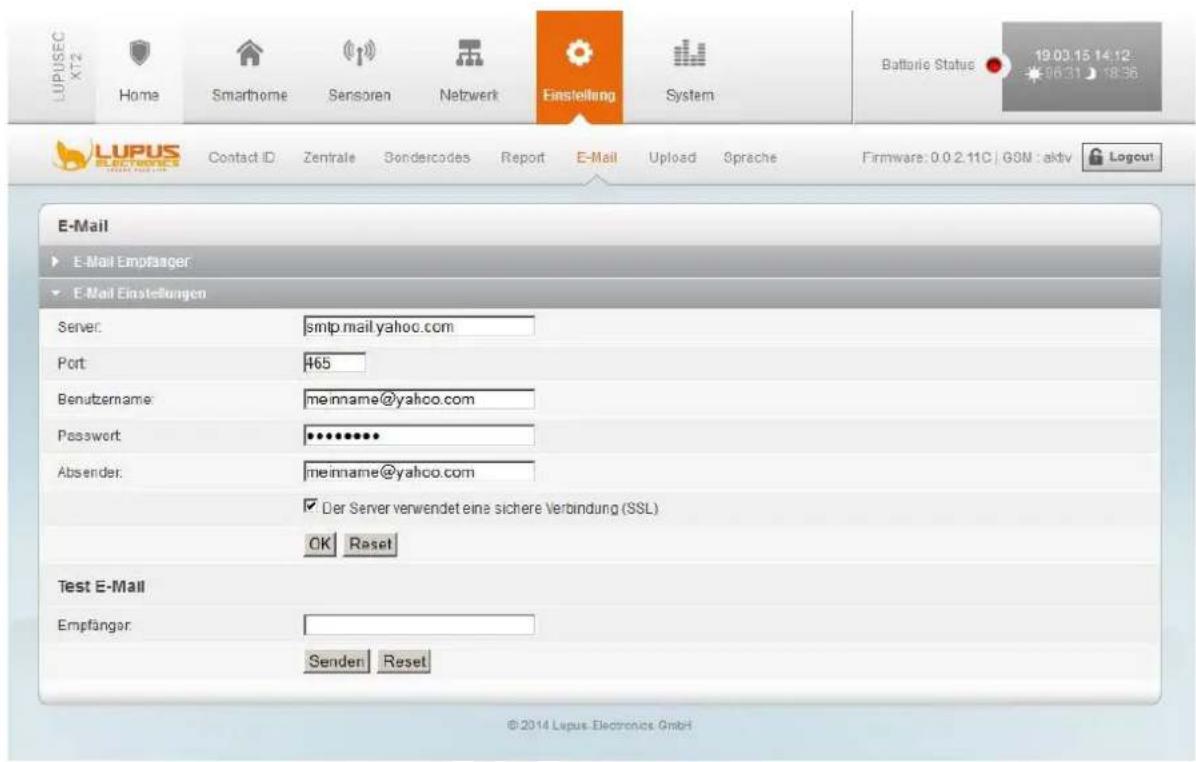Click the lock icon on Logout

coord(1096,157)
